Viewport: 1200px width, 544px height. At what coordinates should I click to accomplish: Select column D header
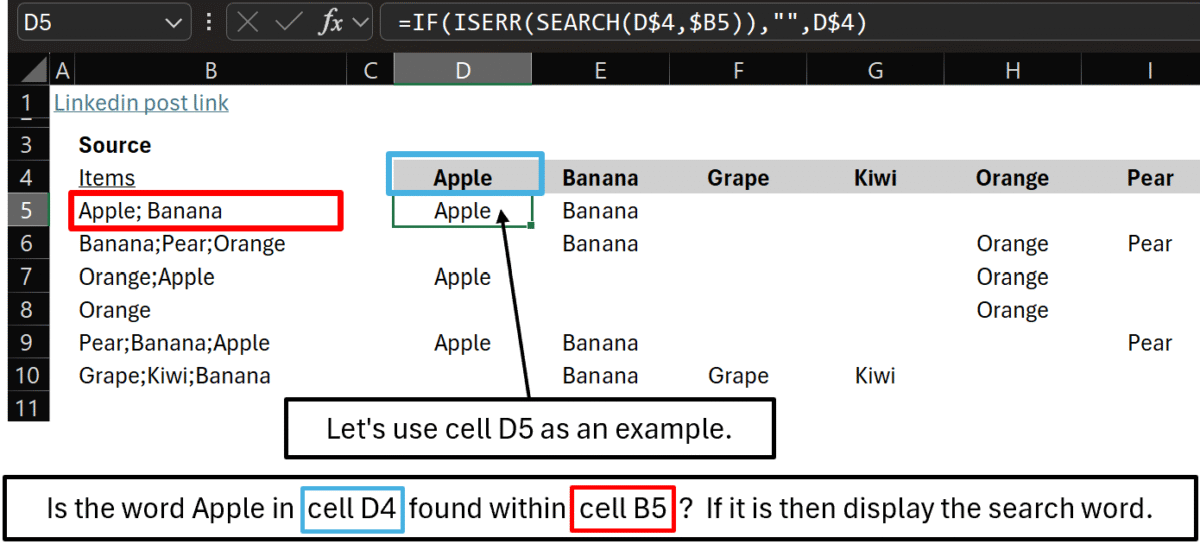coord(462,70)
